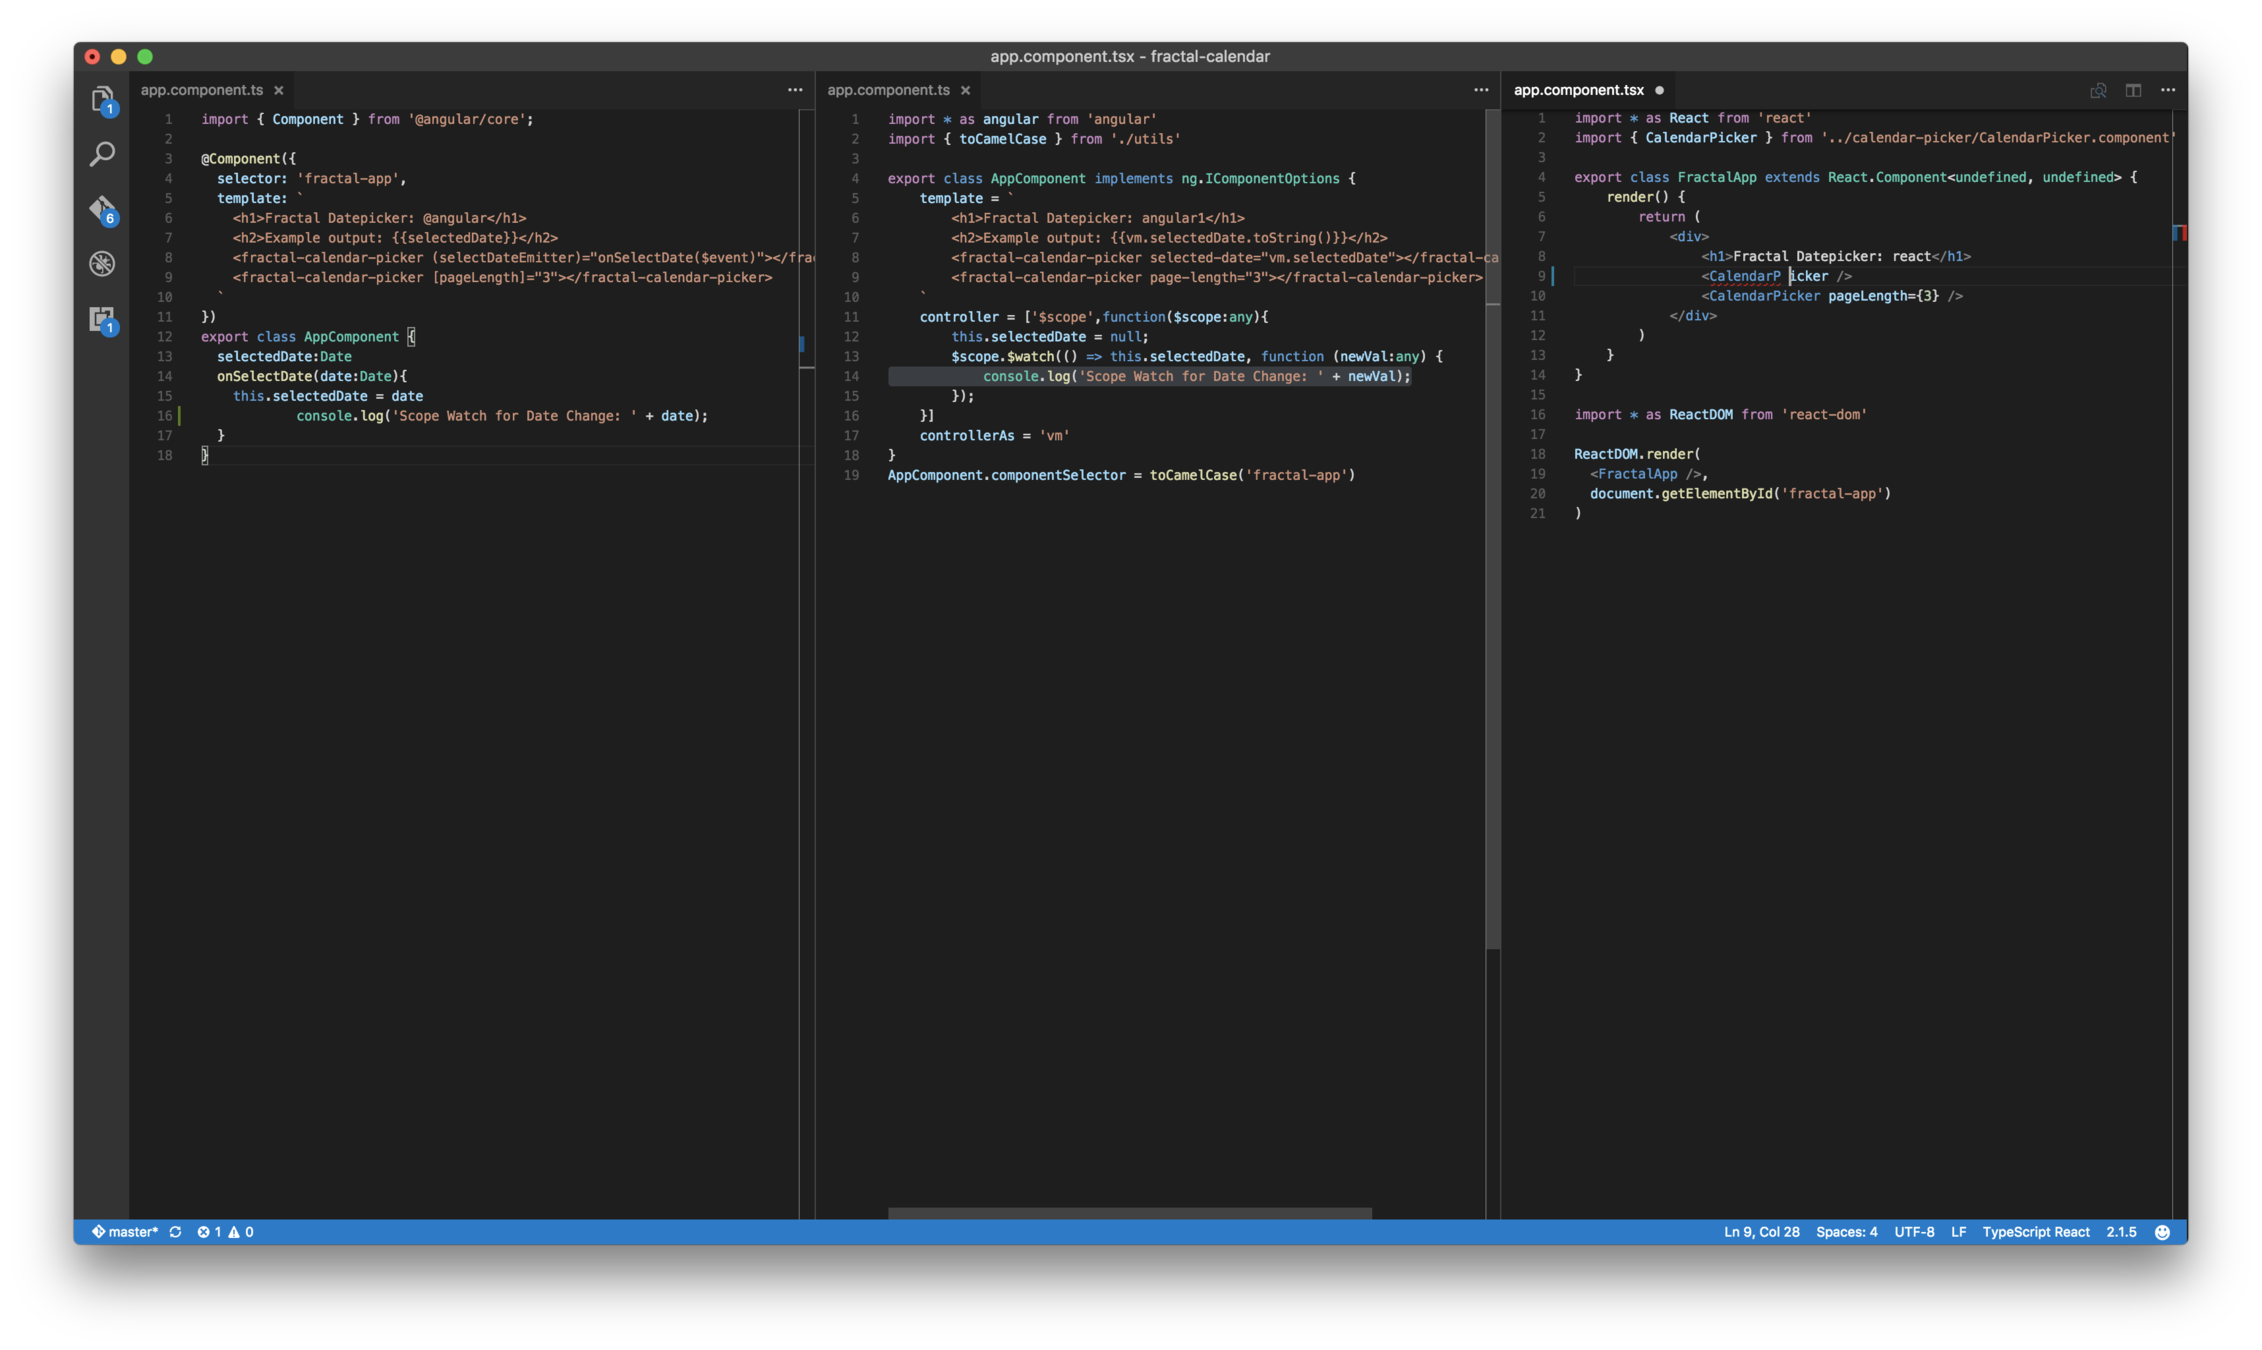2262x1350 pixels.
Task: Click the Open Changes icon in the right editor
Action: (x=2098, y=90)
